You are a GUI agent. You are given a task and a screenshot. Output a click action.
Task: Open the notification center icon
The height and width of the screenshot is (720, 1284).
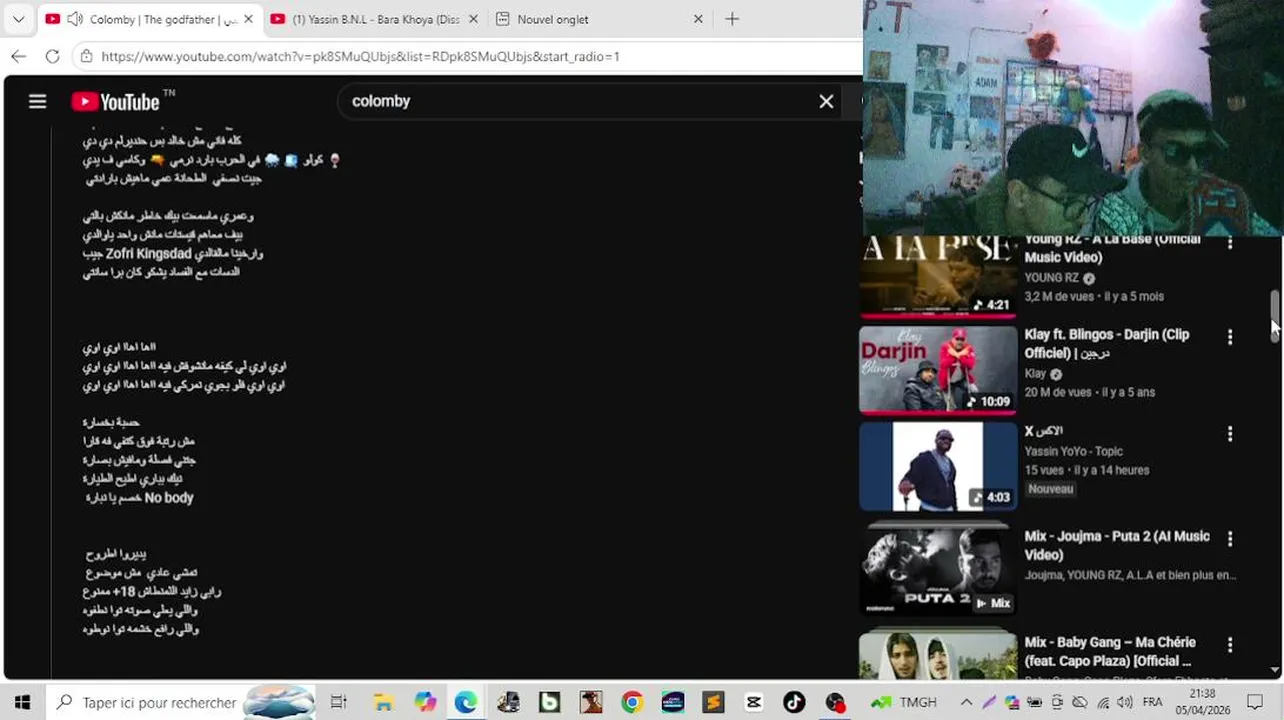coord(1255,703)
